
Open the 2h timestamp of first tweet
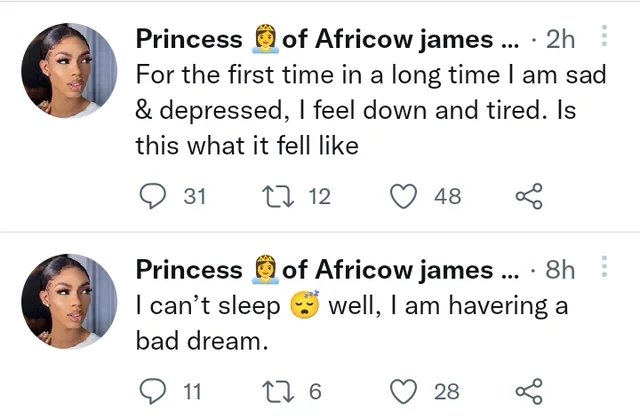[x=560, y=39]
